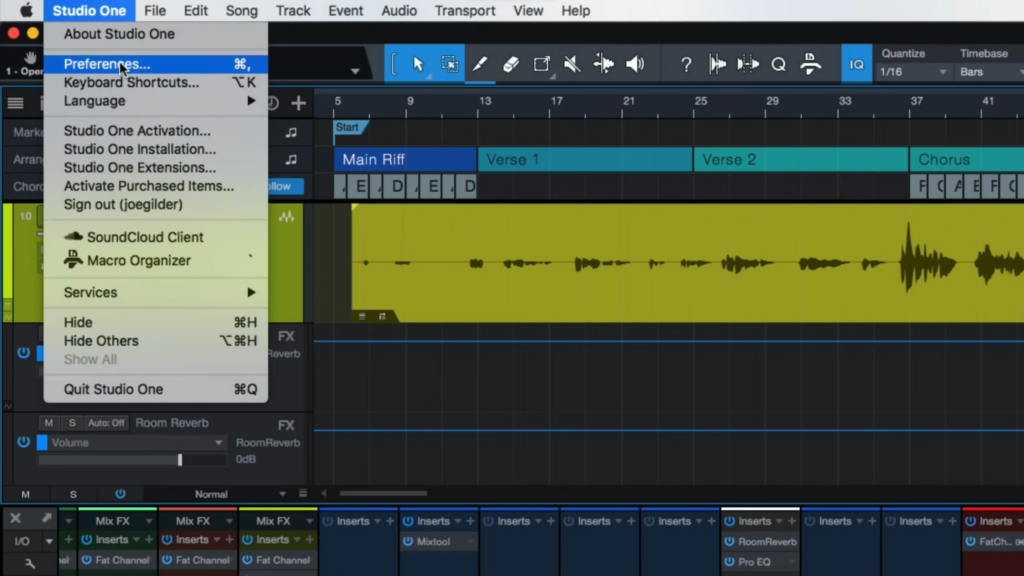Choose Preferences from the menu

[156, 64]
